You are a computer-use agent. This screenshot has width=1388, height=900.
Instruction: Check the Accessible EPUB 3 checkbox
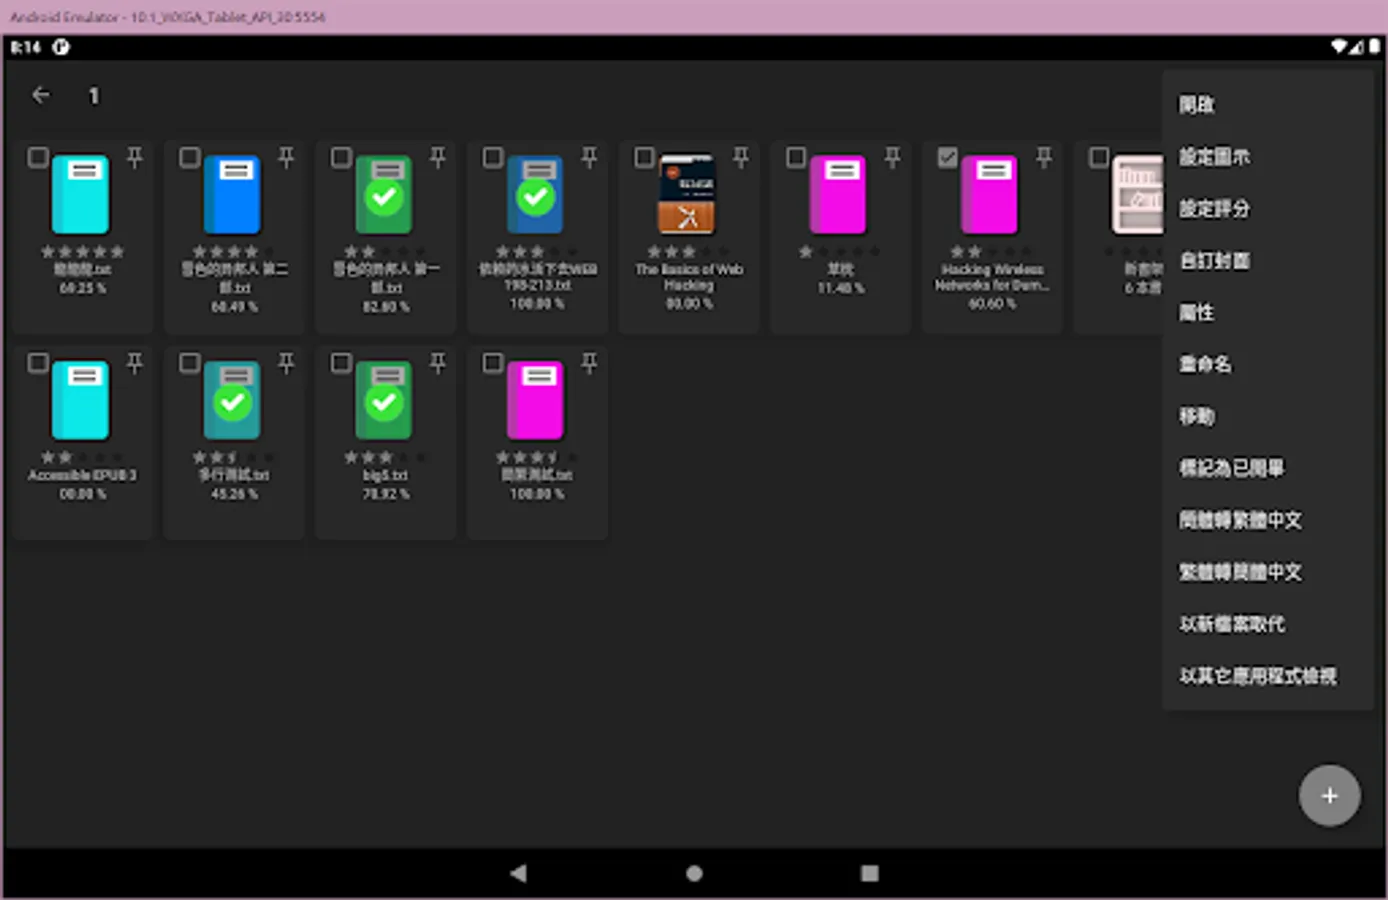click(x=38, y=363)
